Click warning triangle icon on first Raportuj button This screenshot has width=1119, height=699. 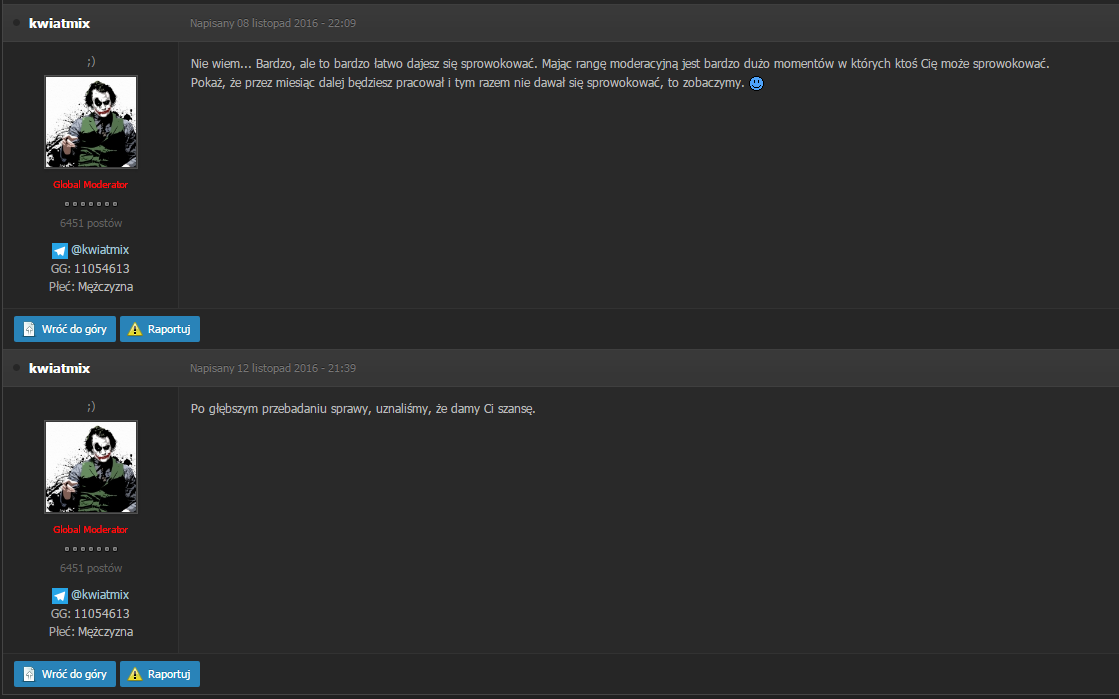[135, 329]
